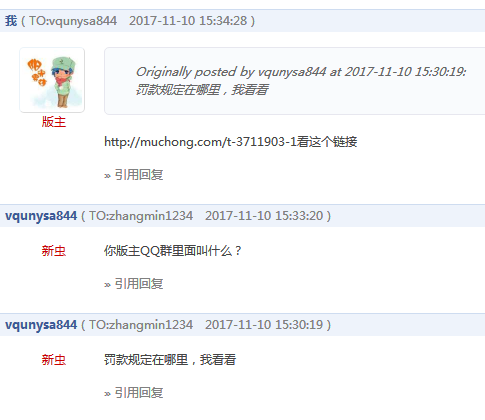Click 引用回复 under the muchong link message

pos(139,175)
